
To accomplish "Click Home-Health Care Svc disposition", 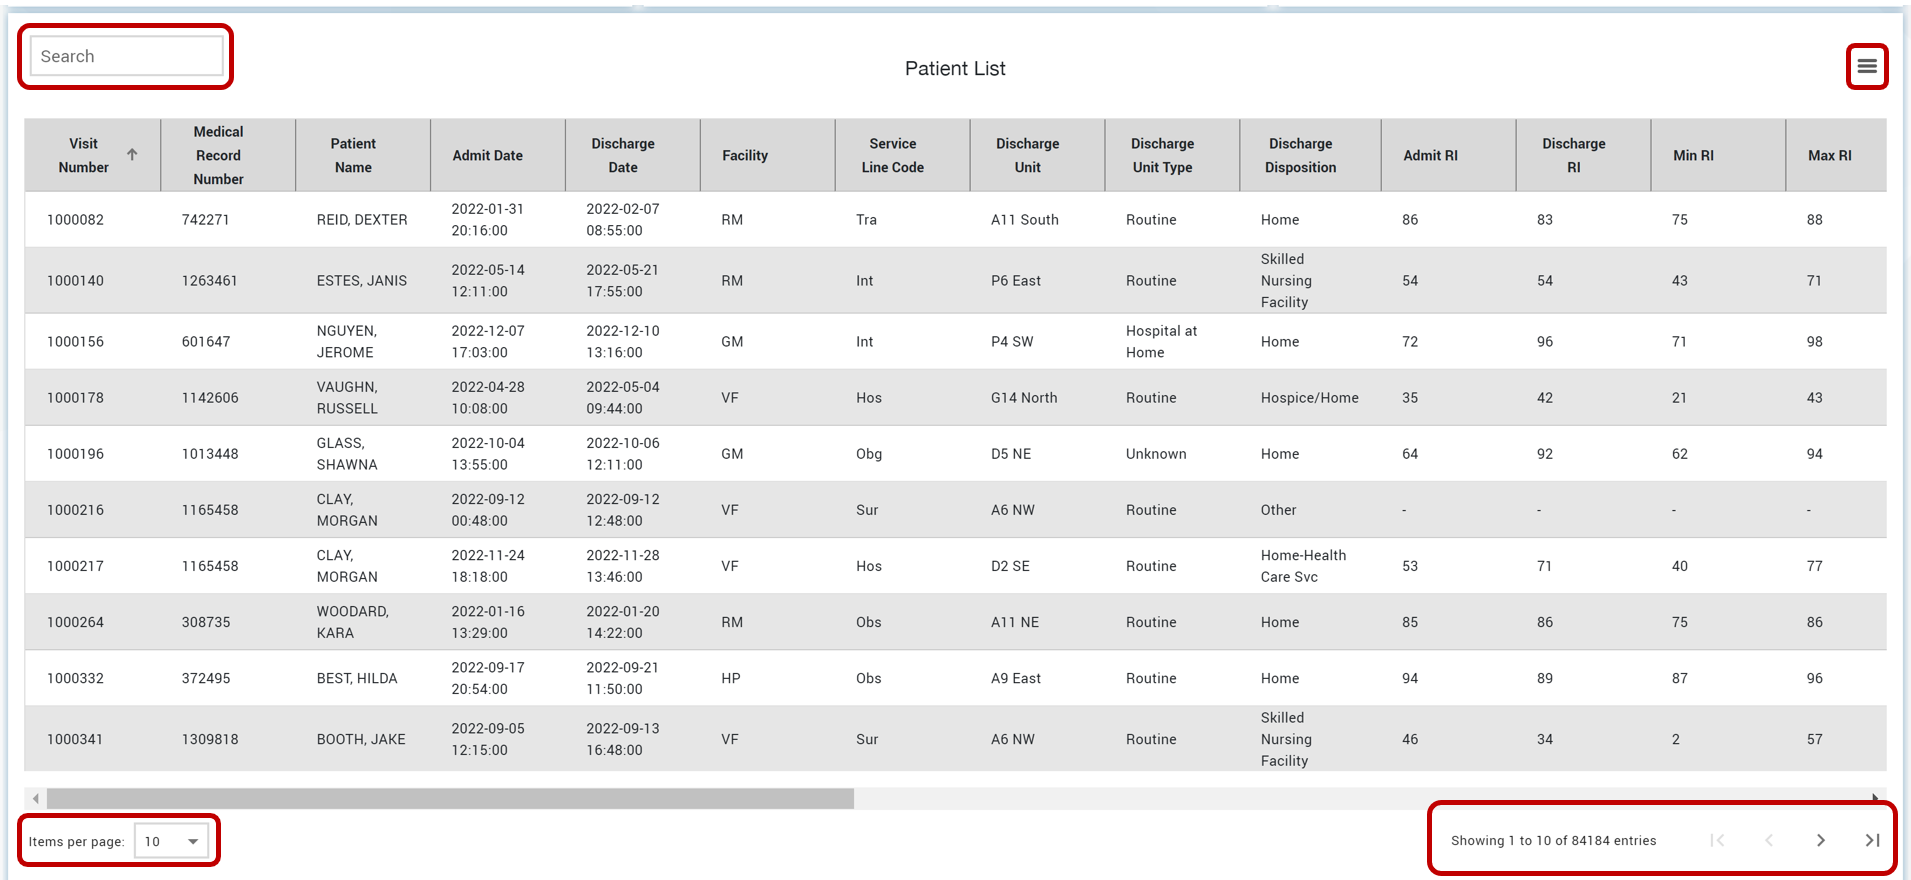I will 1303,566.
